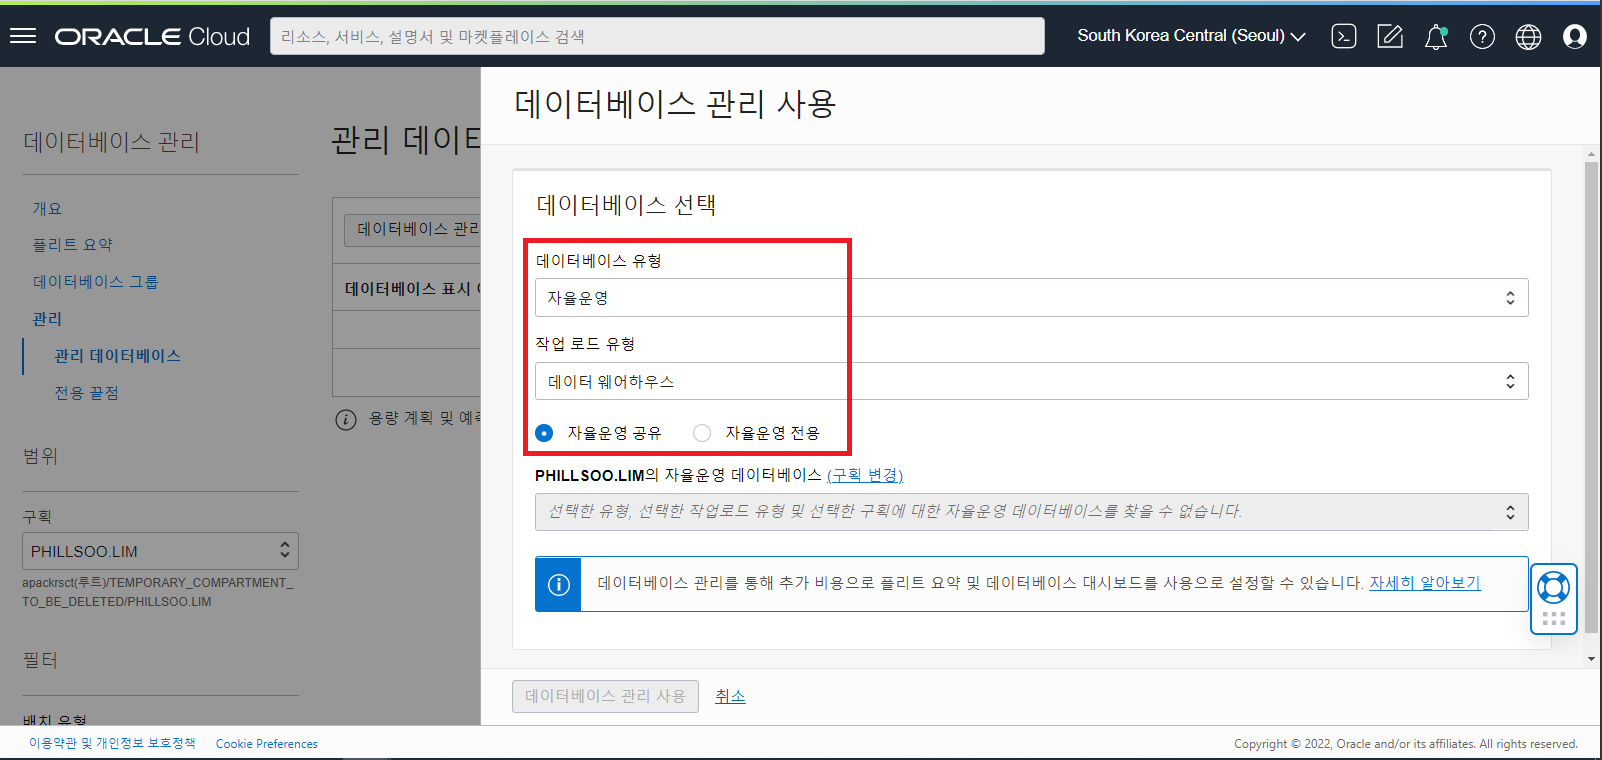This screenshot has width=1602, height=760.
Task: Open the language globe icon
Action: 1528,37
